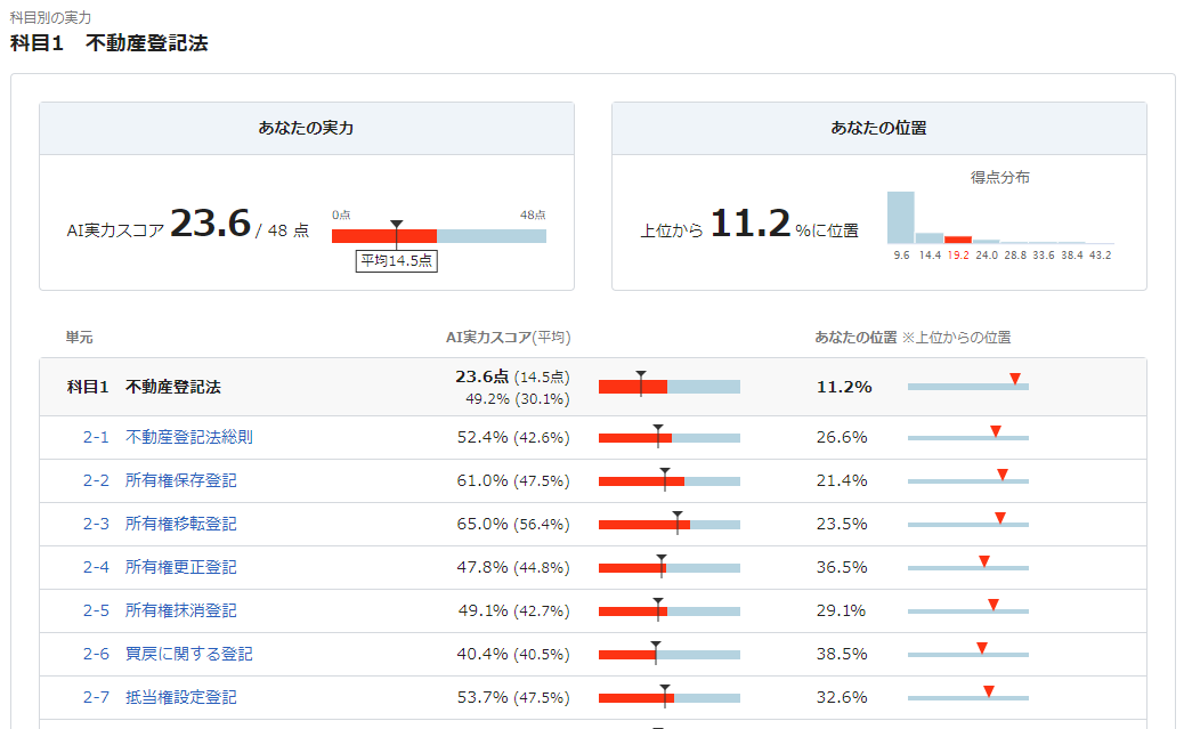The height and width of the screenshot is (729, 1184).
Task: Click the 65.0% score bar for 所有権移転登記
Action: (669, 524)
